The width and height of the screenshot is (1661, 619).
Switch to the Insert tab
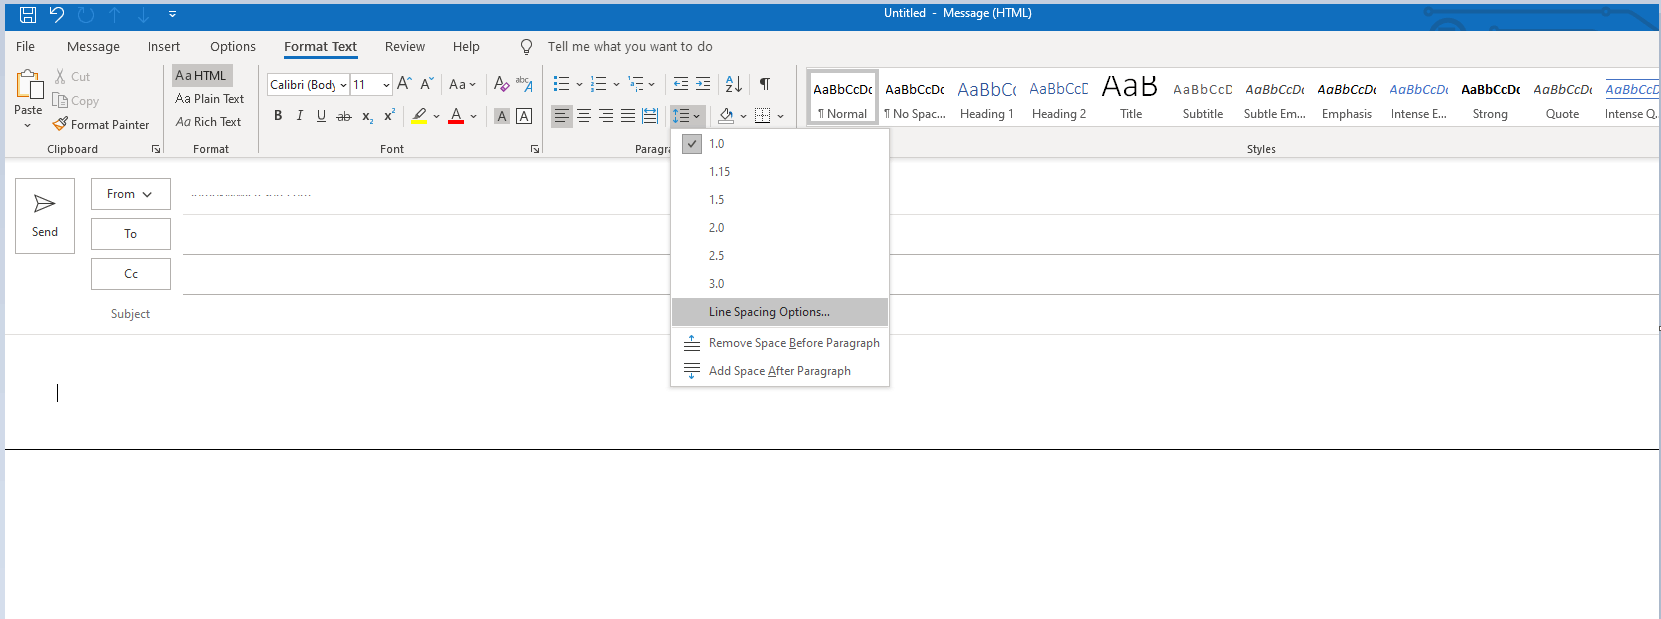[164, 47]
